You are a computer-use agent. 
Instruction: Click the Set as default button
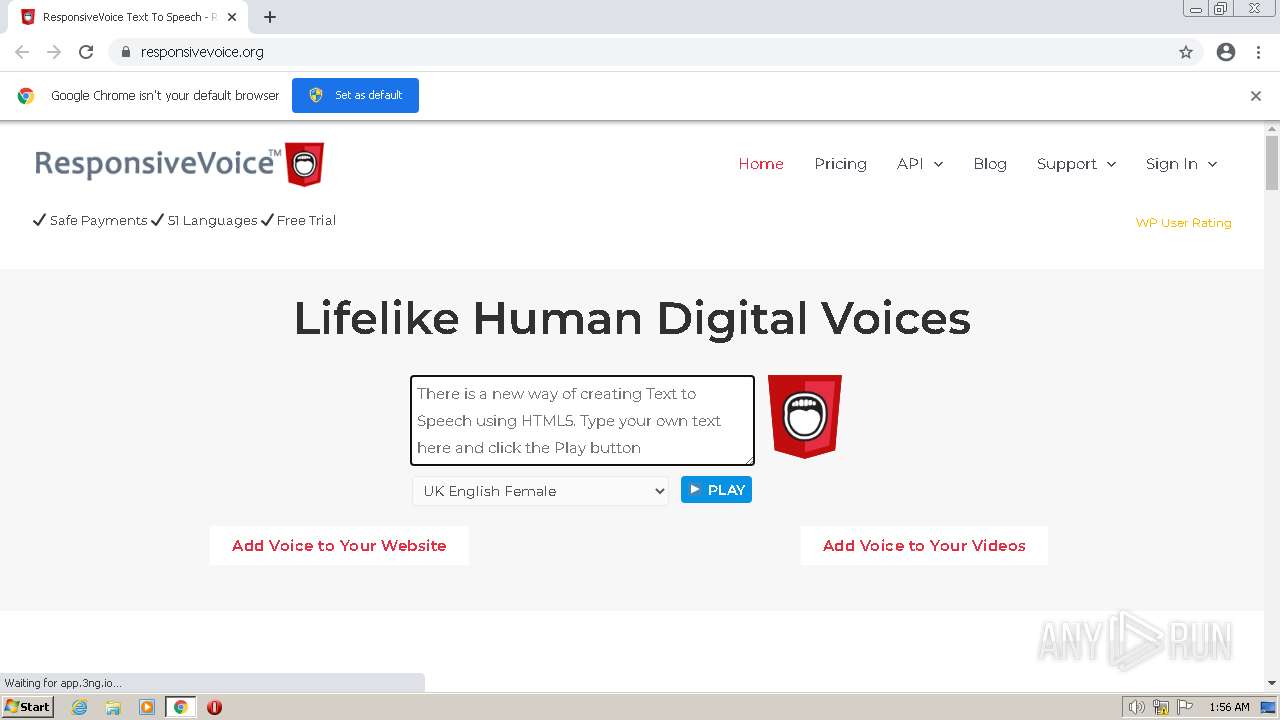point(355,95)
